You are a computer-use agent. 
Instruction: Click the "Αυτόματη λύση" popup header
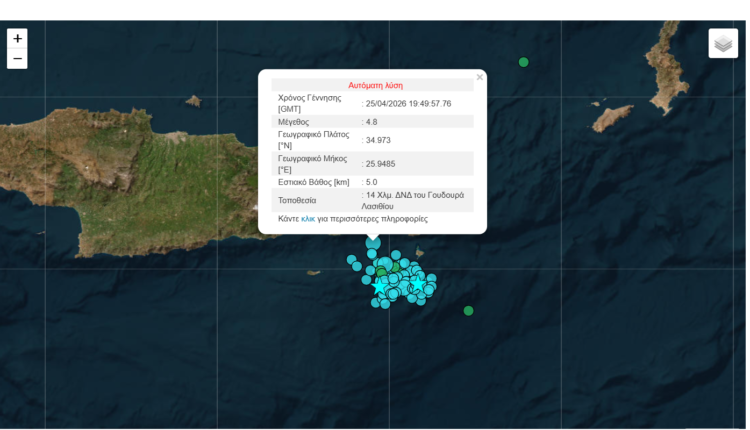(375, 86)
